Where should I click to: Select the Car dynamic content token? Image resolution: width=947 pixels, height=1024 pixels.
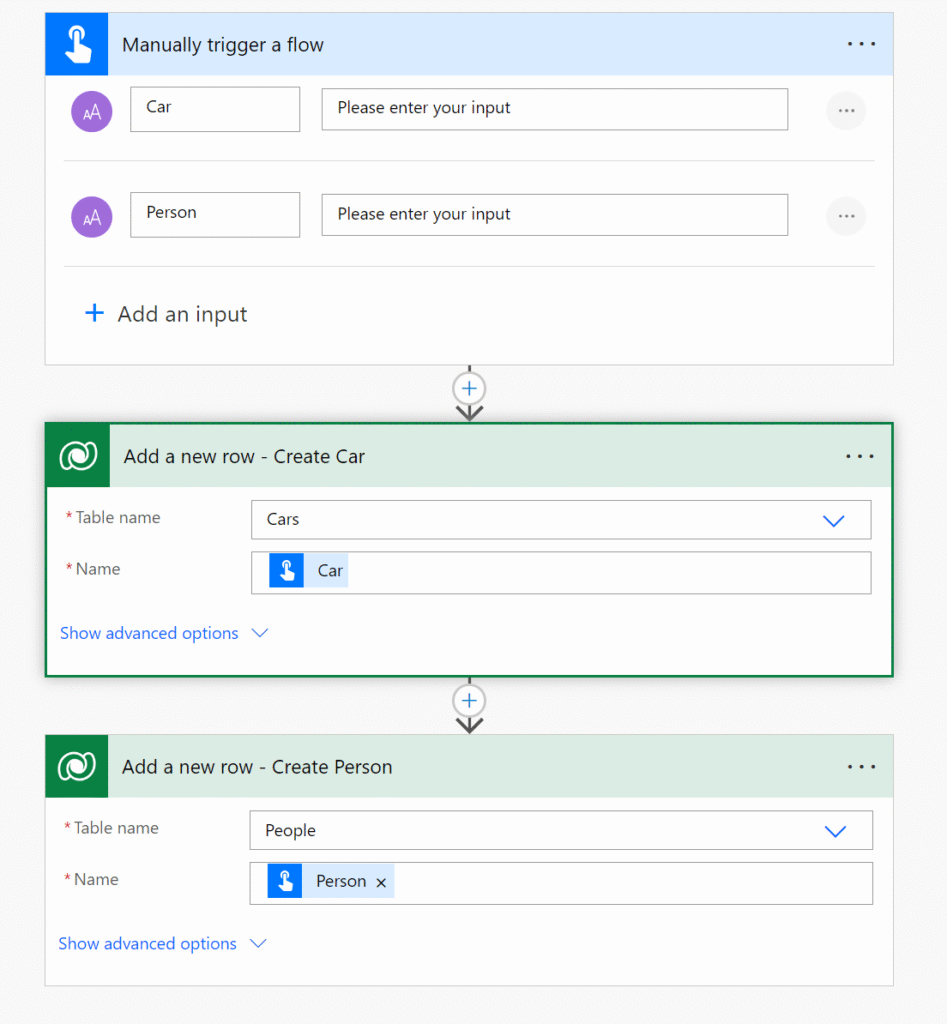[x=309, y=570]
